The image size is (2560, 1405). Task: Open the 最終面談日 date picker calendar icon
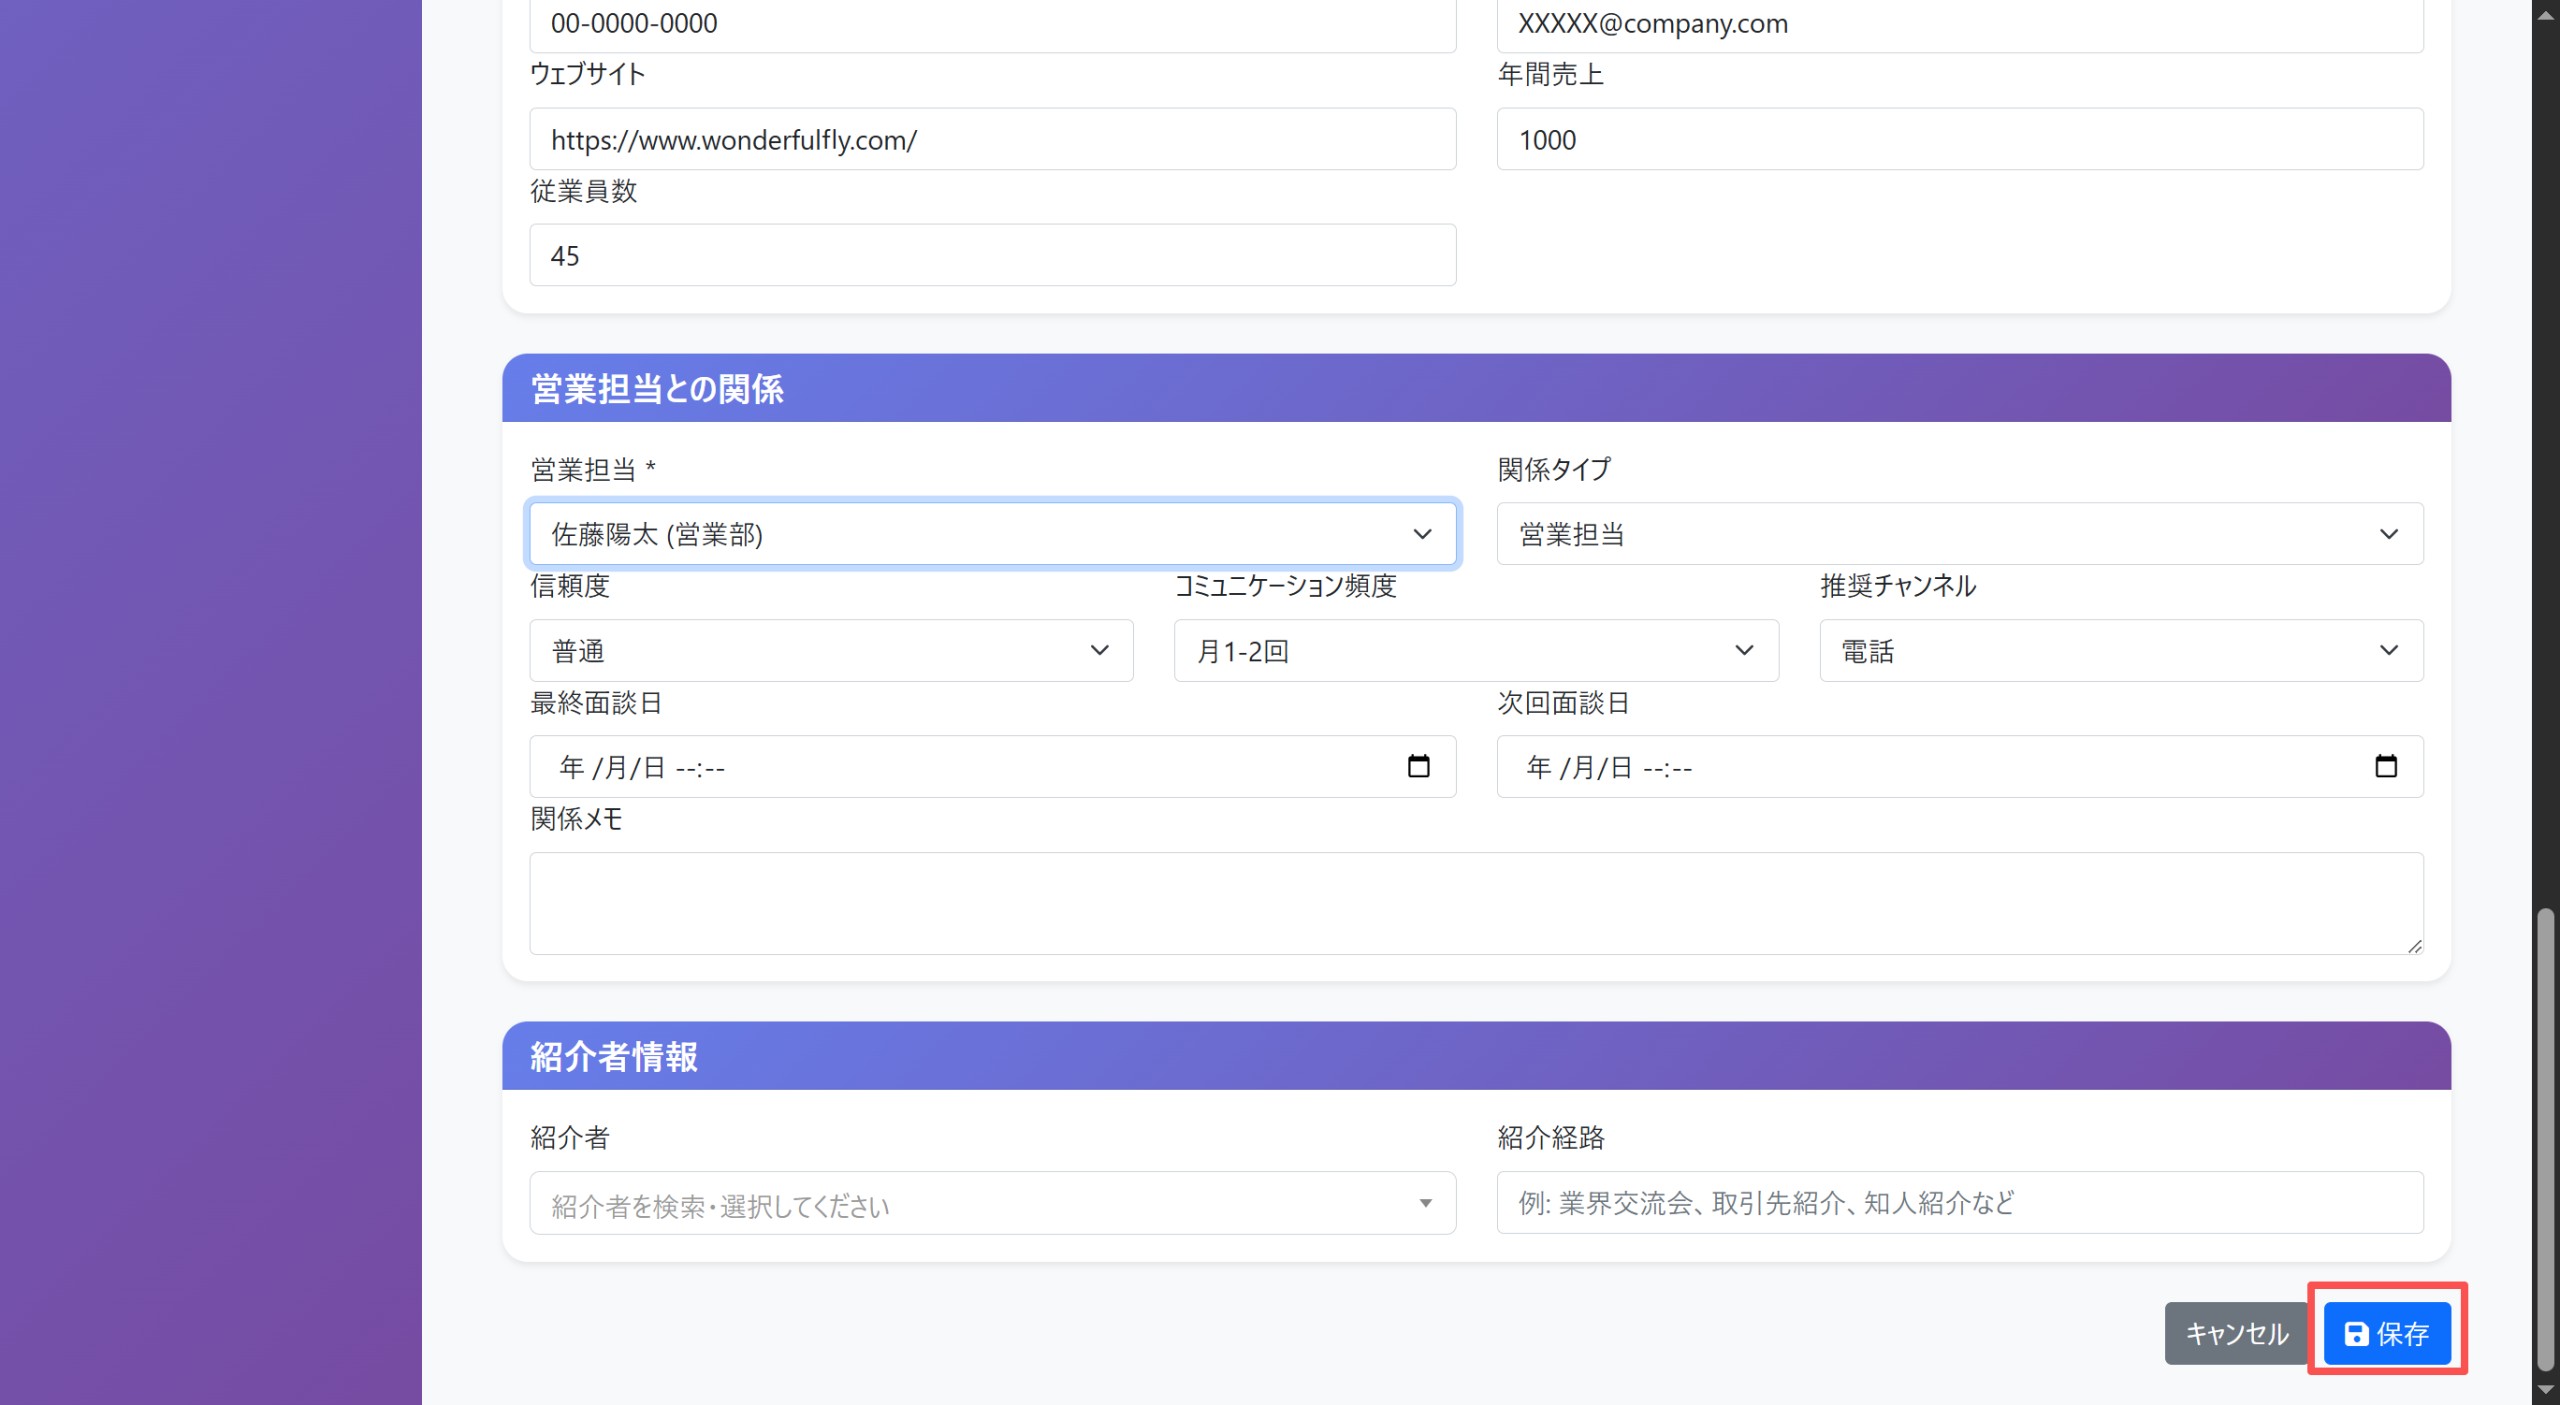tap(1419, 766)
